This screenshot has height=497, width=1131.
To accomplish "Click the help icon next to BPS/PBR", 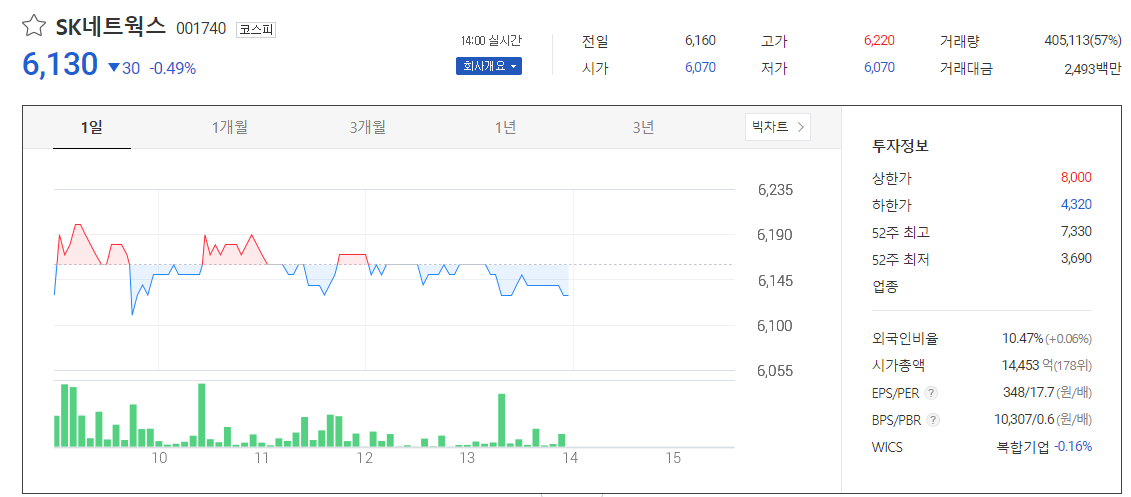I will [x=933, y=420].
